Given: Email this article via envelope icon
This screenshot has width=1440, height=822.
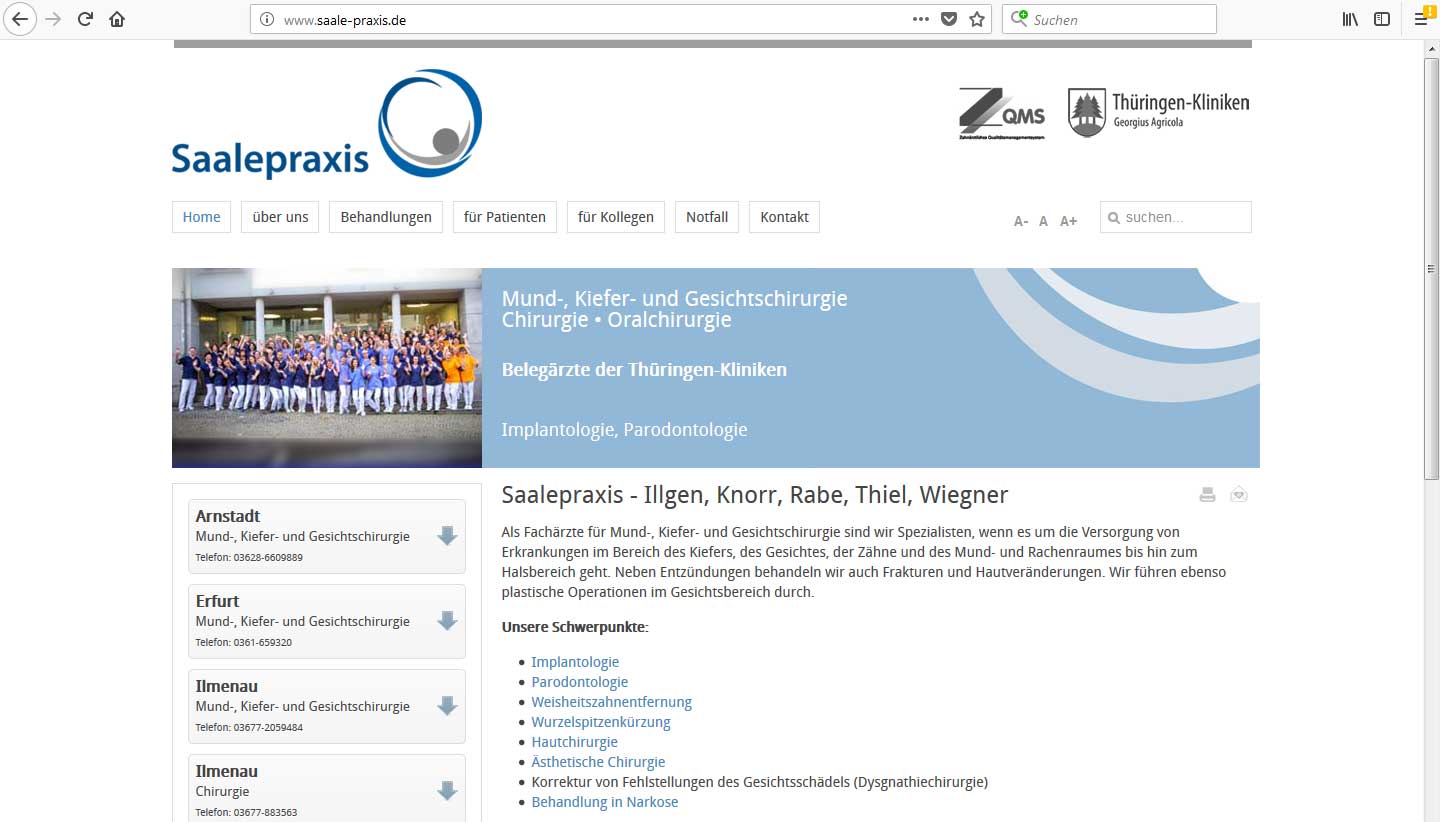Looking at the screenshot, I should coord(1239,494).
